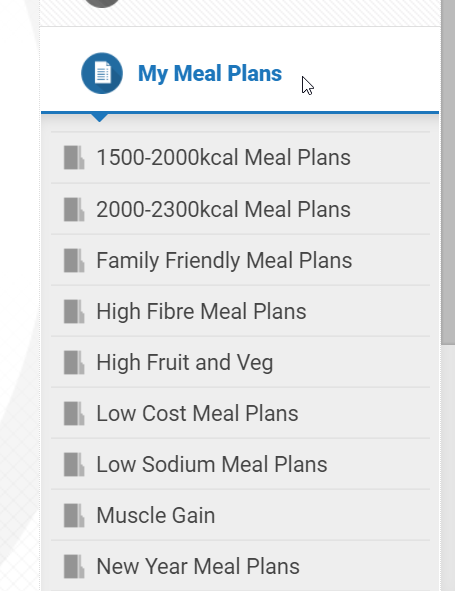This screenshot has height=591, width=455.
Task: Click the folder icon beside New Year Meal Plans
Action: tap(74, 567)
